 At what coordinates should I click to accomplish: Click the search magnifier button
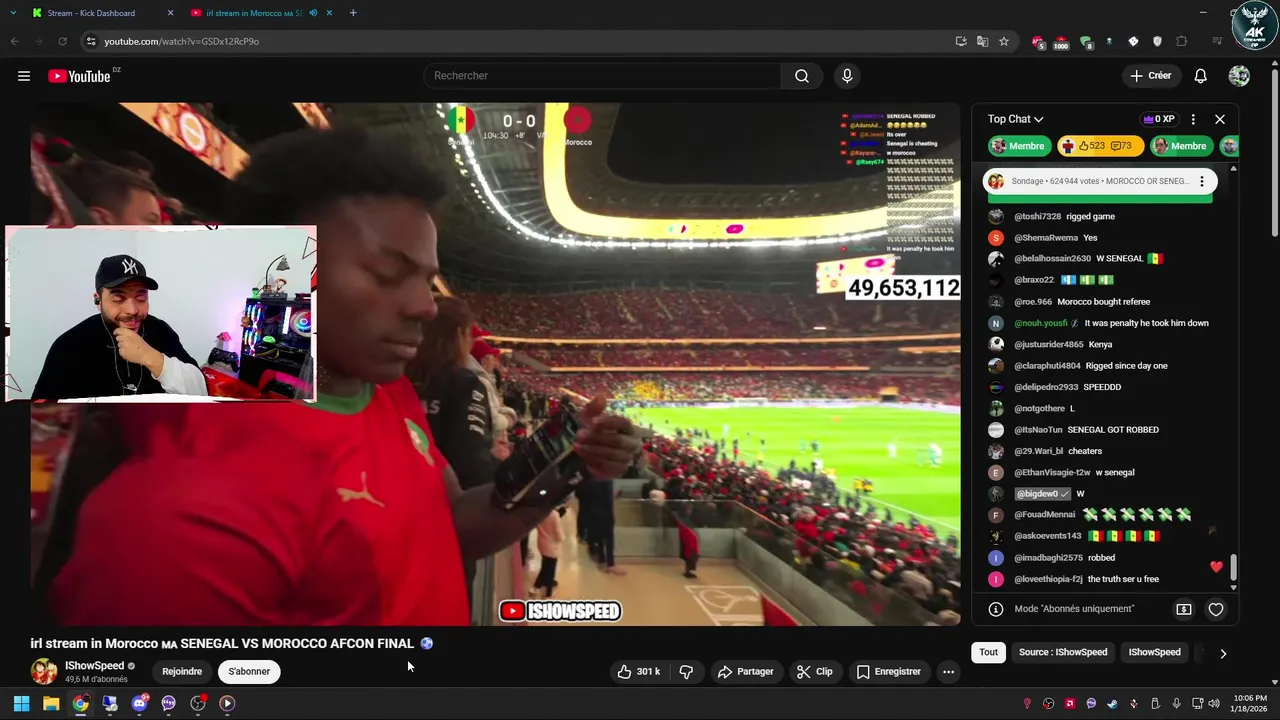click(x=802, y=76)
